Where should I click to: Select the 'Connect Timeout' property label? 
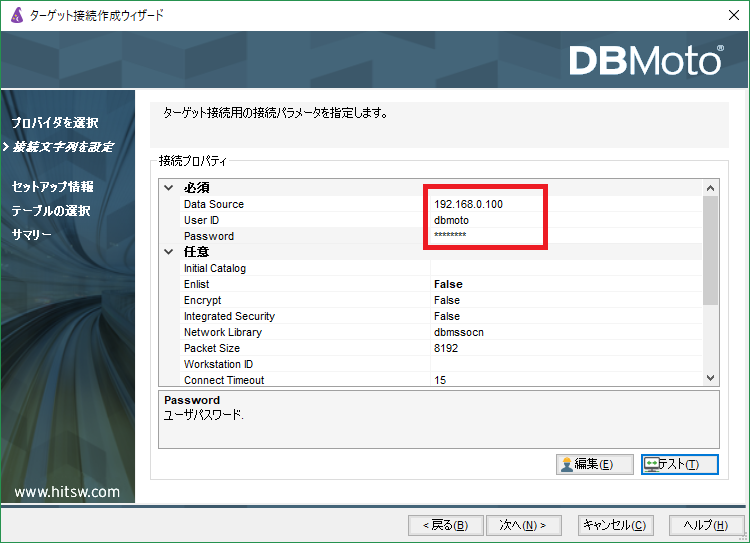[224, 380]
